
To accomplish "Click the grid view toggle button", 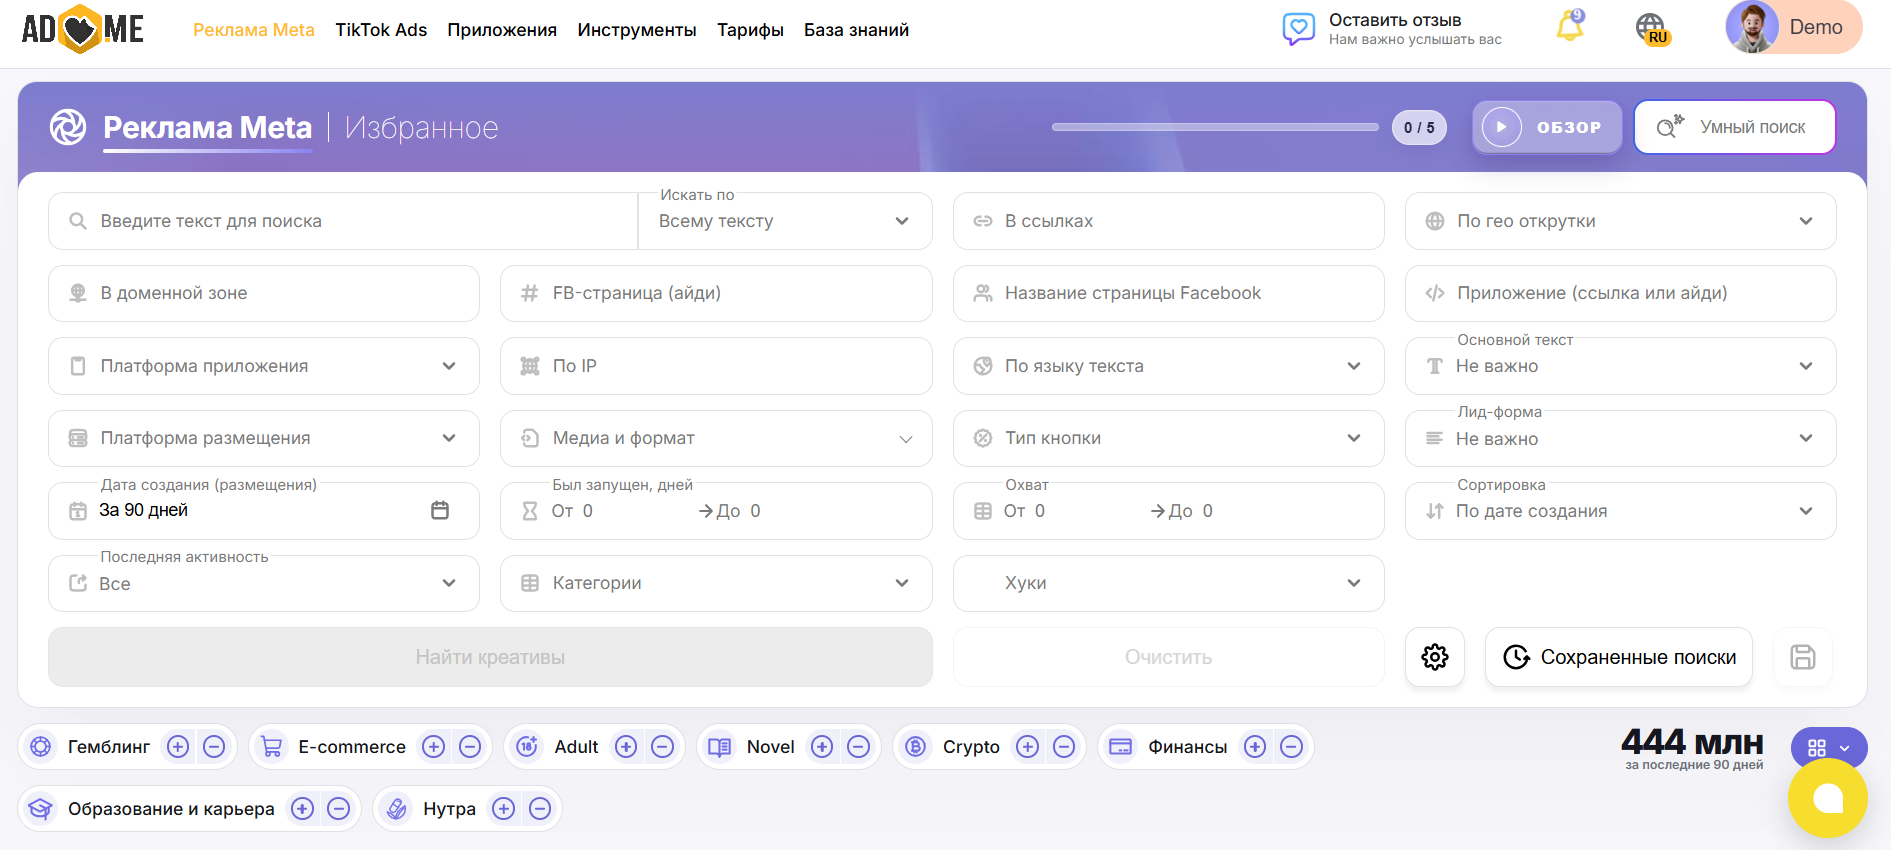I will [x=1829, y=747].
